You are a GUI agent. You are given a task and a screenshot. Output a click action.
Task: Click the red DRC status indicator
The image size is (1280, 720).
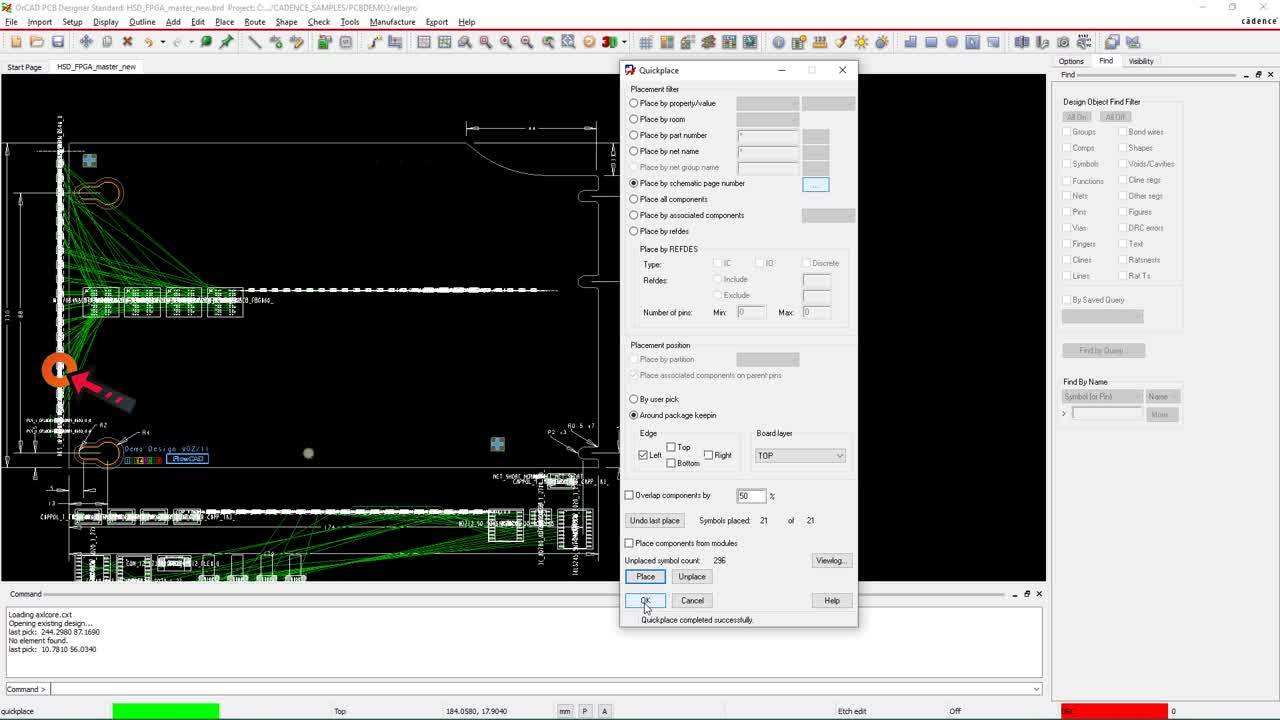coord(1114,711)
